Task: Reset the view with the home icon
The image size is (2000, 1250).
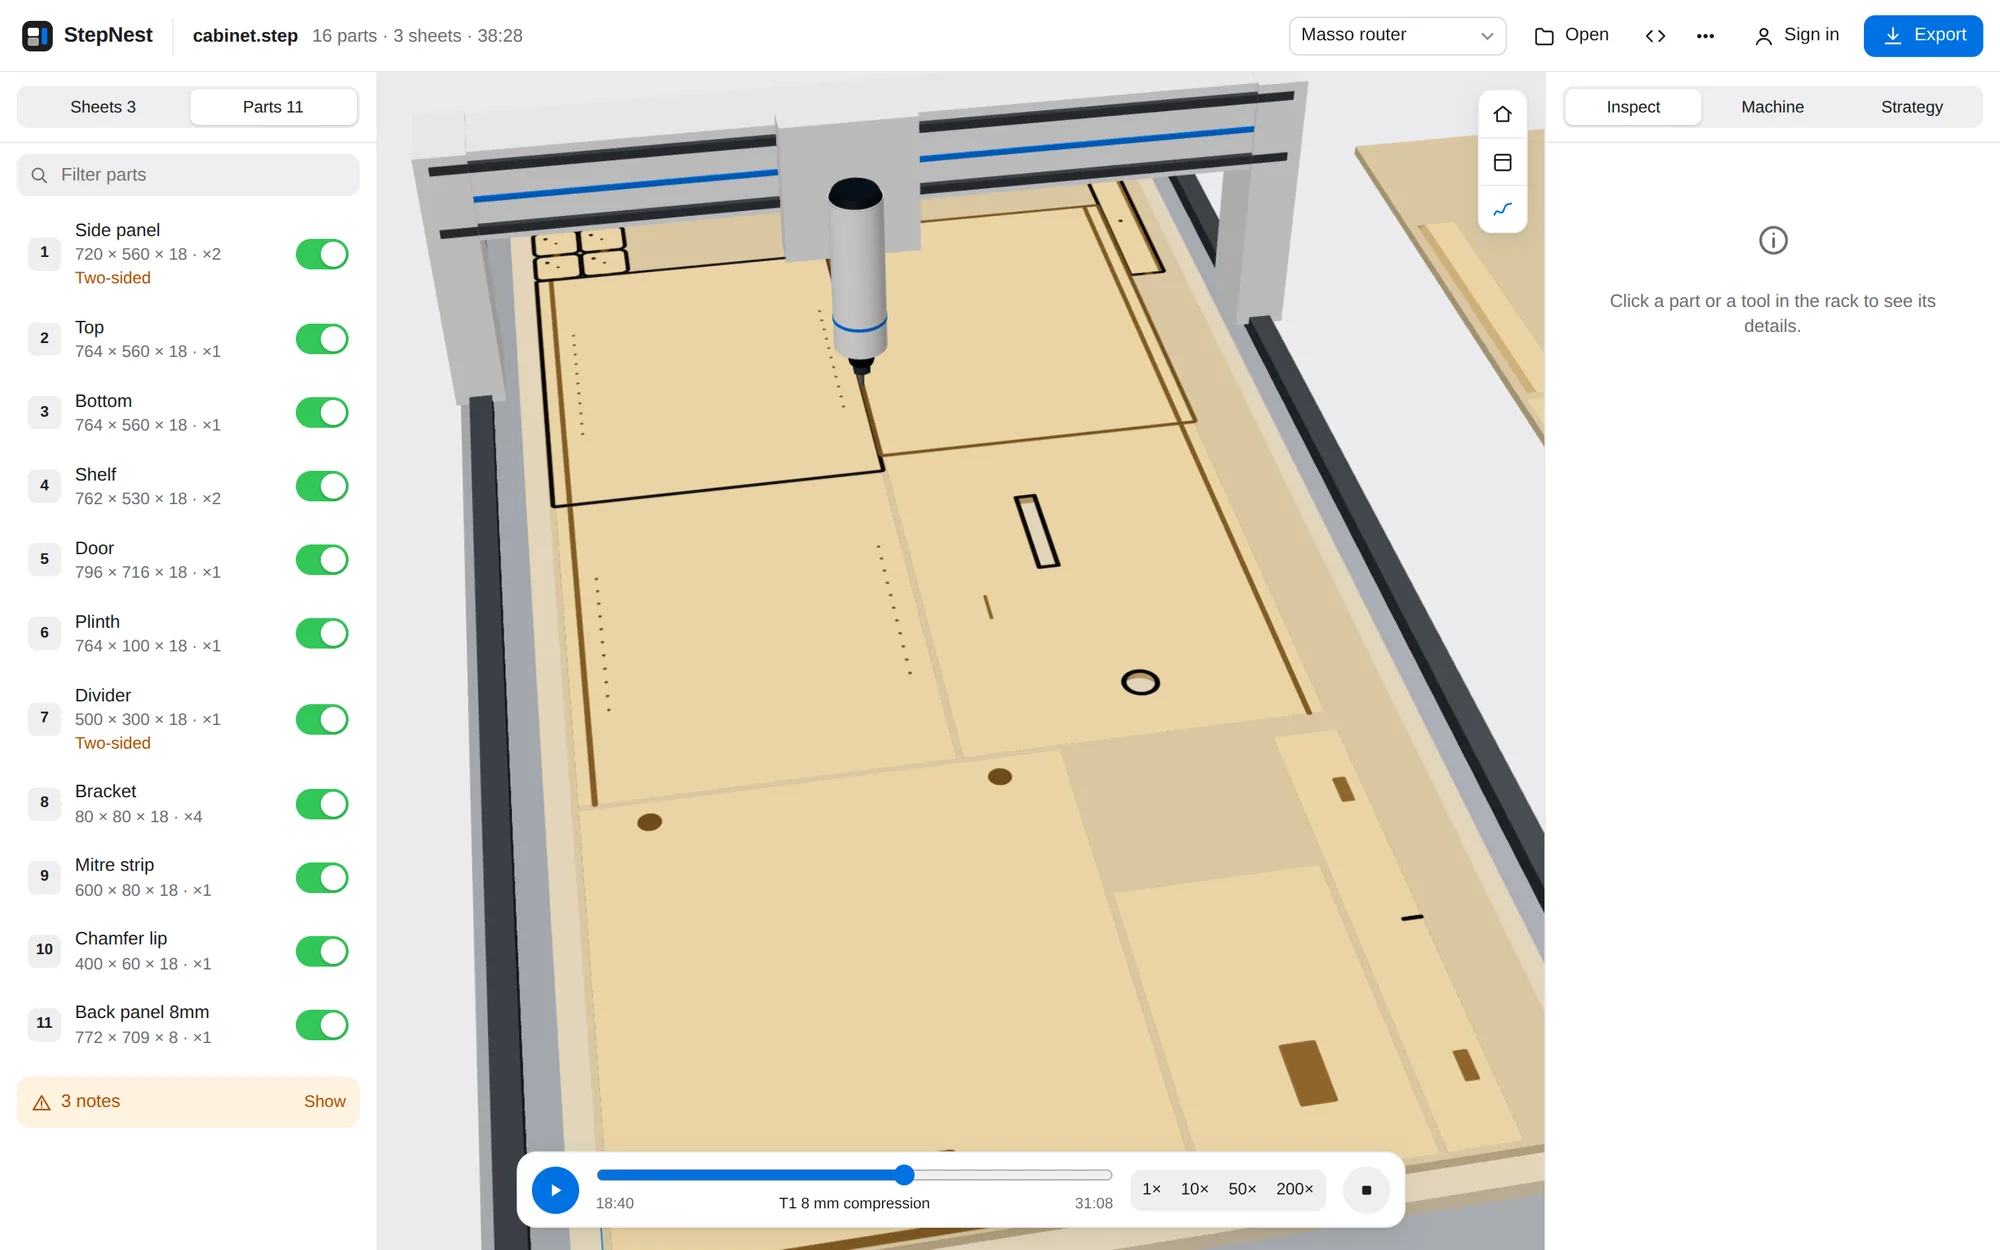Action: (x=1502, y=114)
